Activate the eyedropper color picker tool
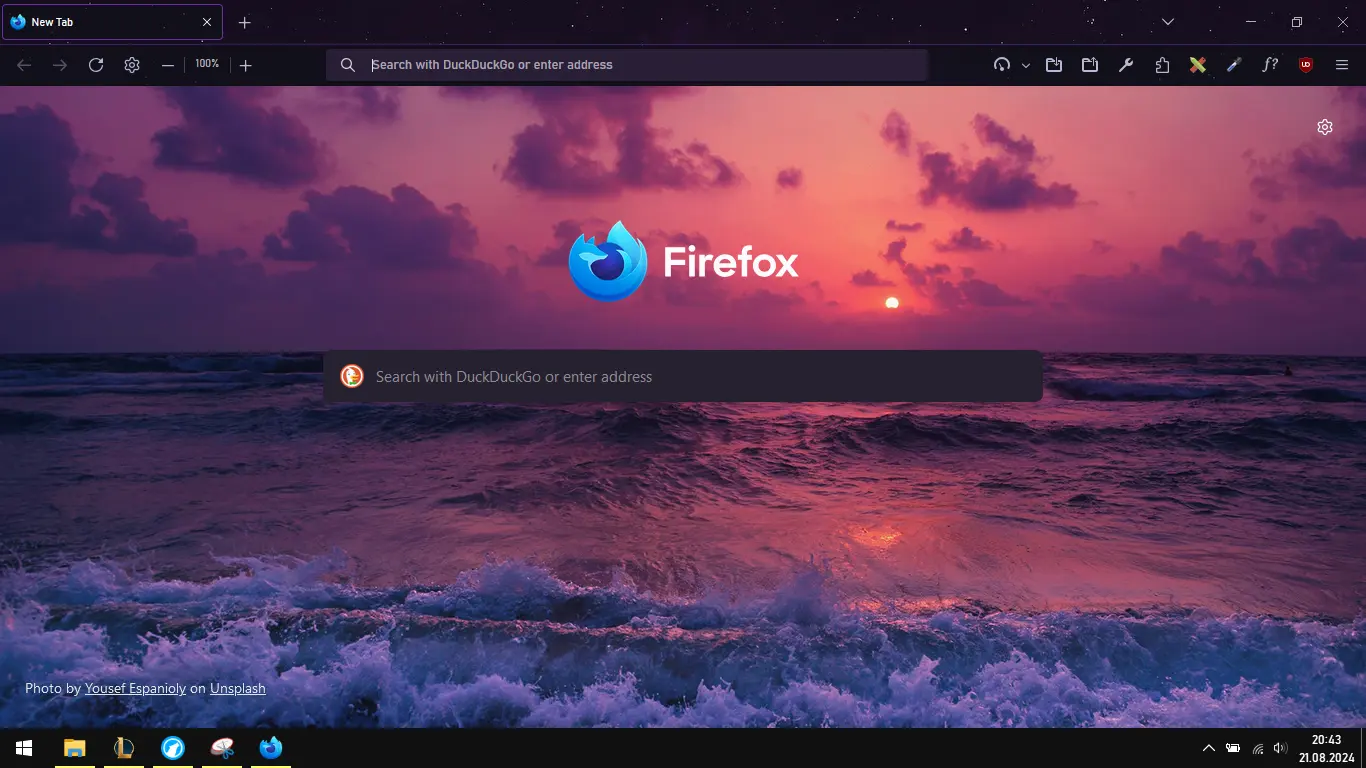Image resolution: width=1366 pixels, height=768 pixels. 1234,65
